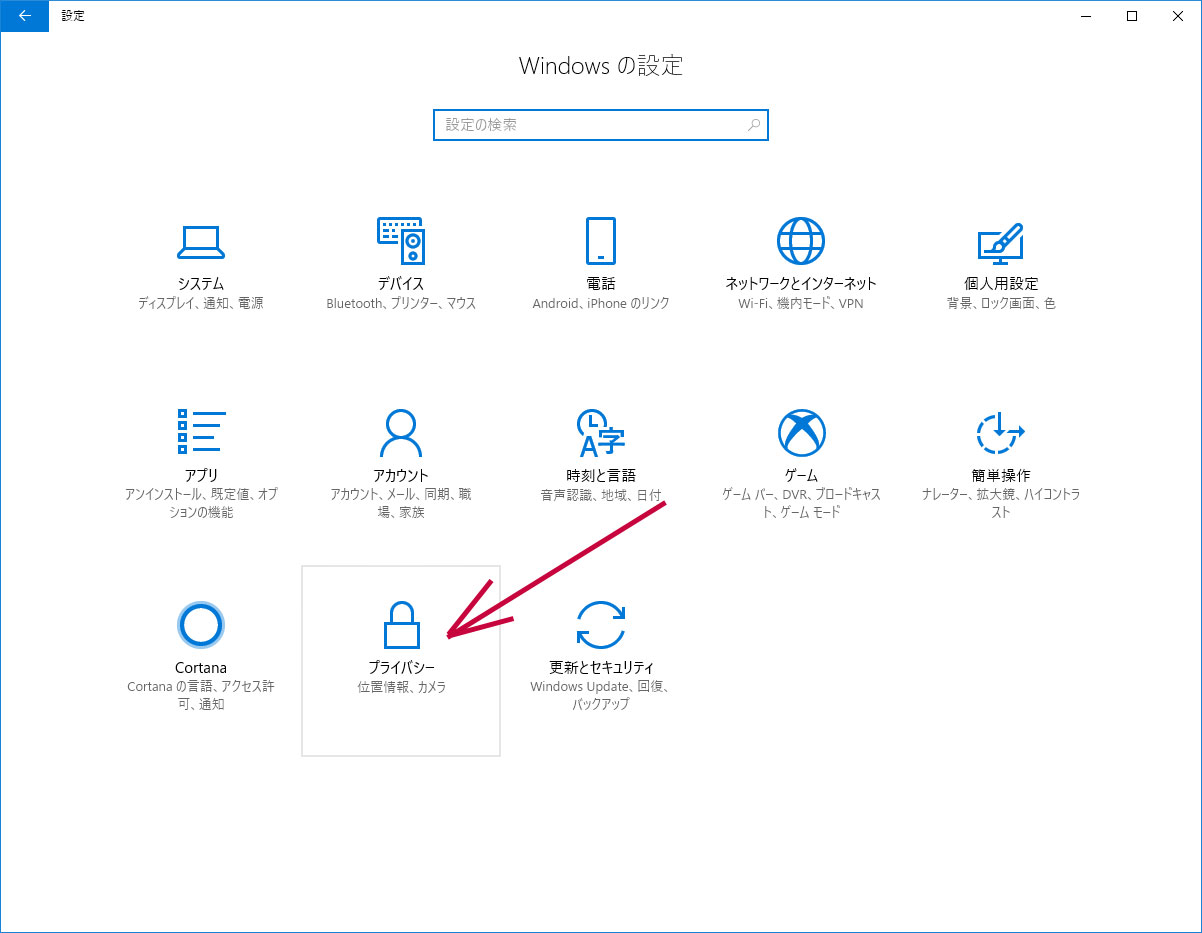Click the magnifier icon in search box
The width and height of the screenshot is (1202, 933).
pos(754,125)
